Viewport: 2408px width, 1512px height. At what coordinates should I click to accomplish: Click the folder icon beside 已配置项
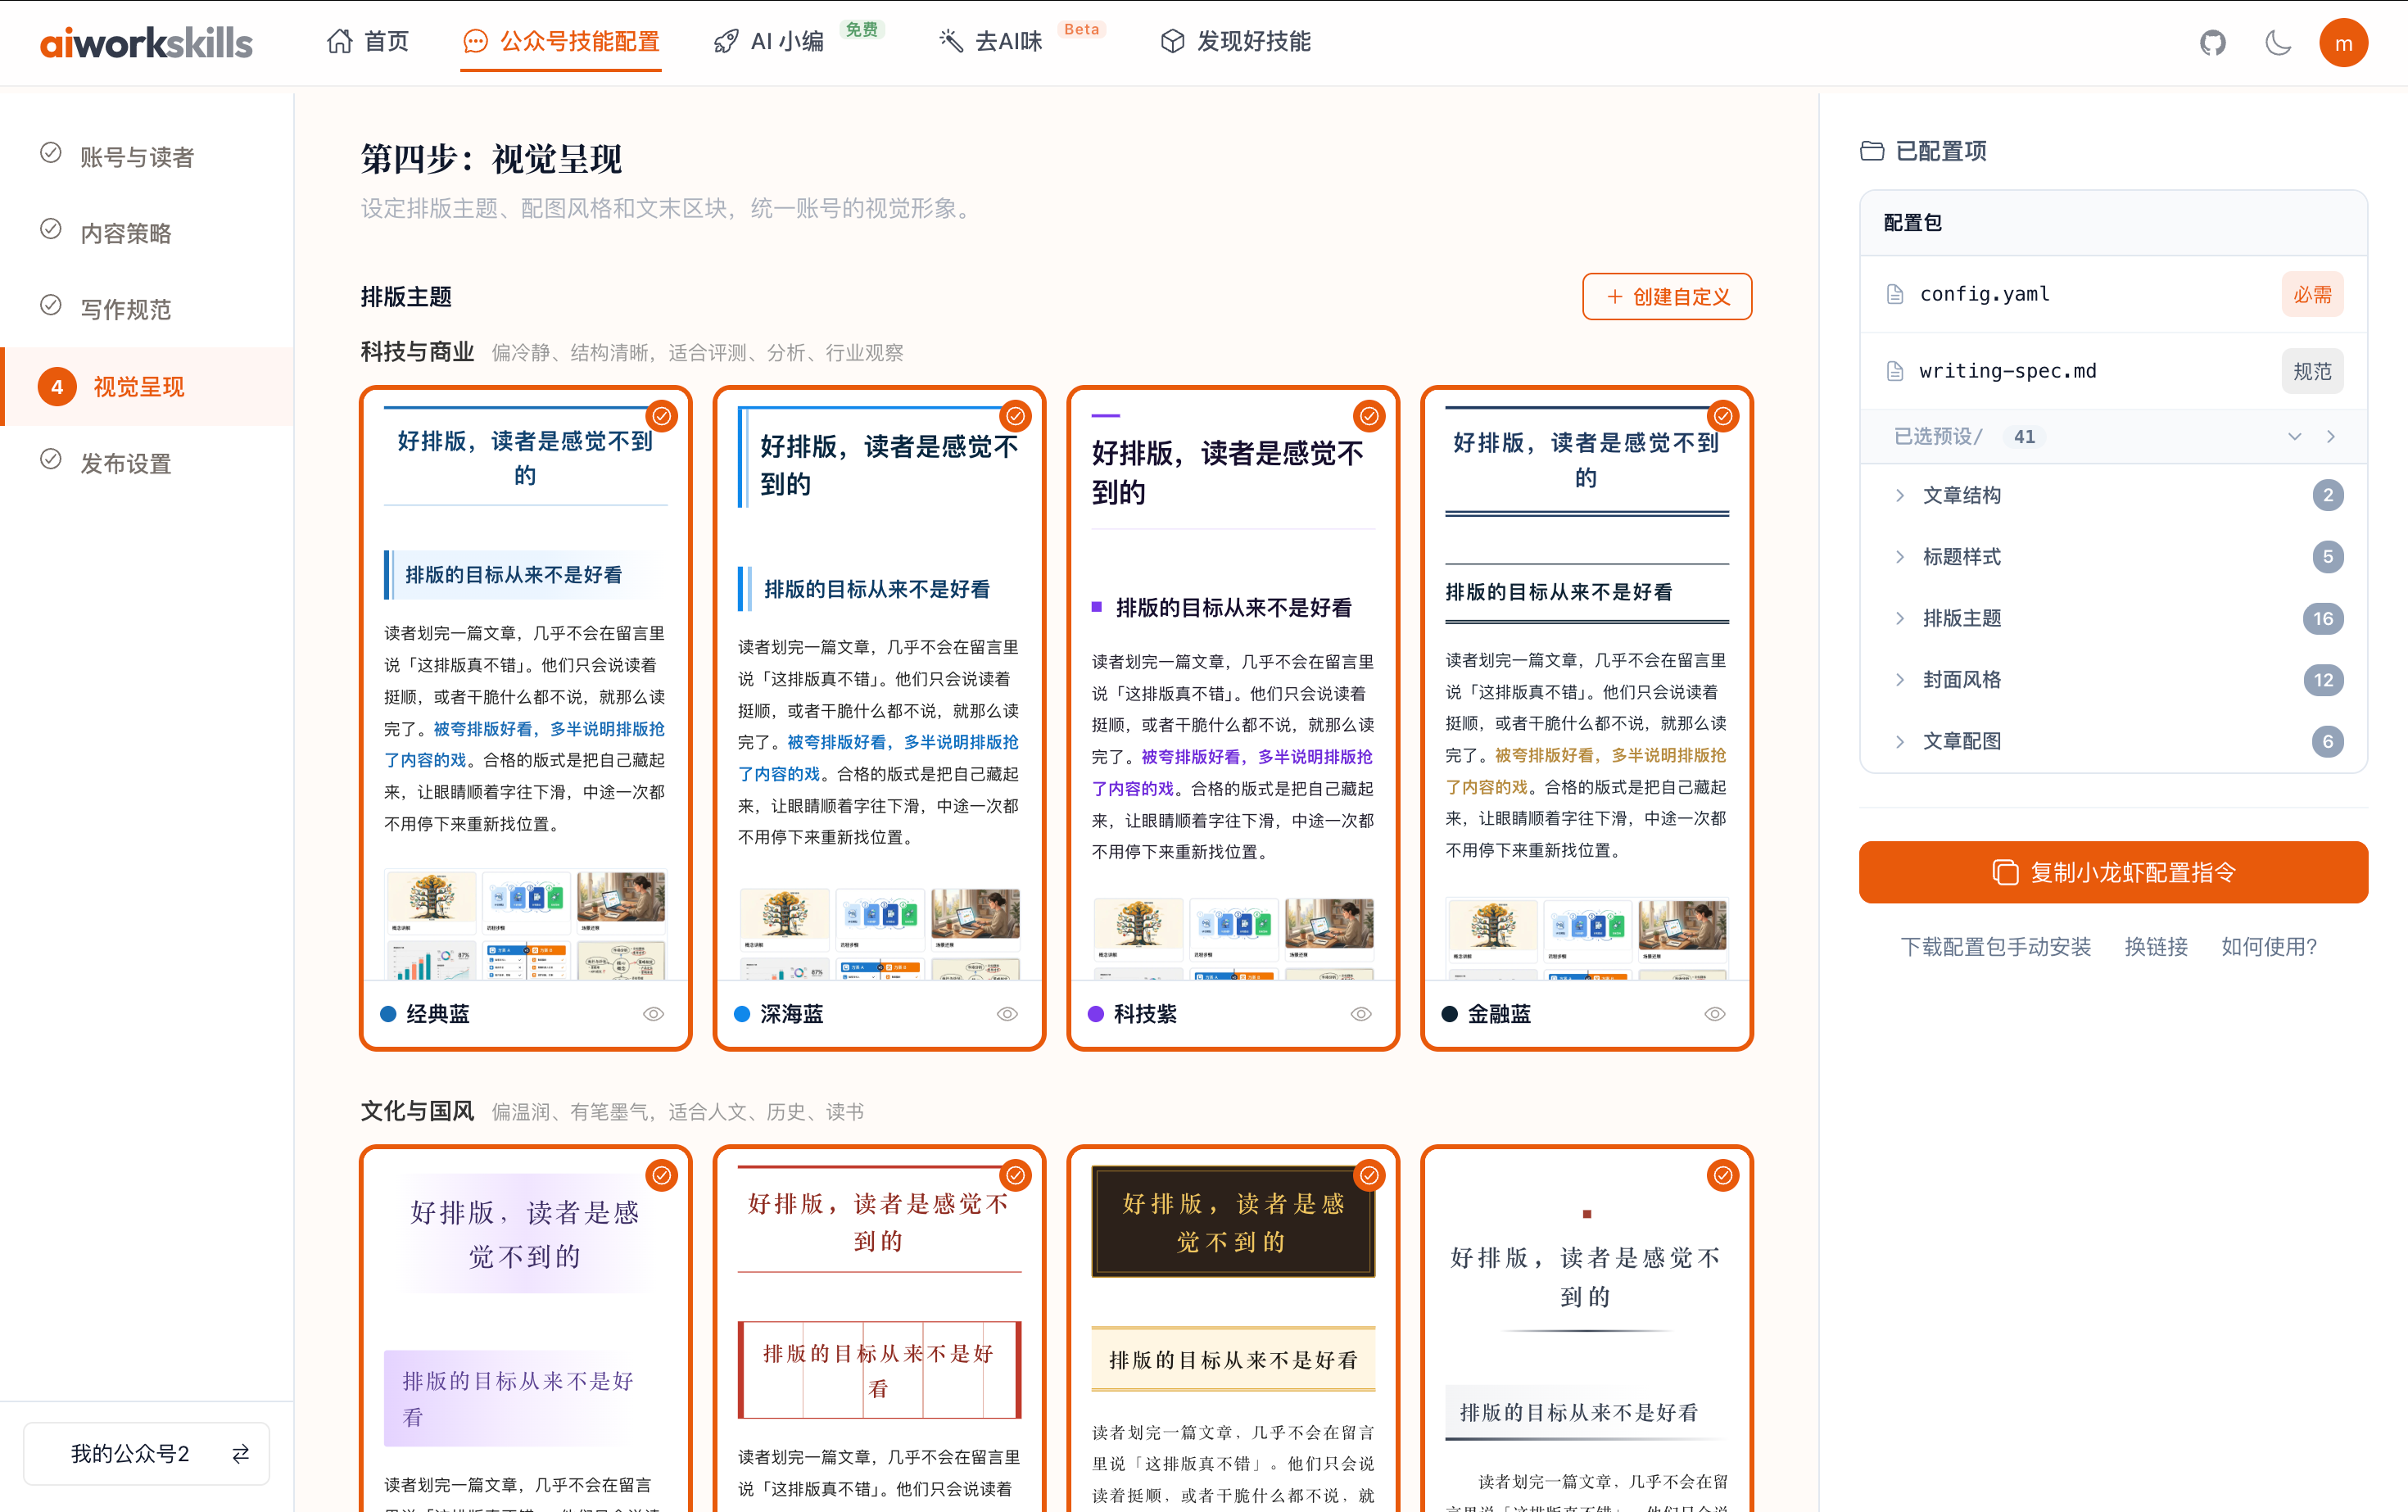(x=1872, y=151)
